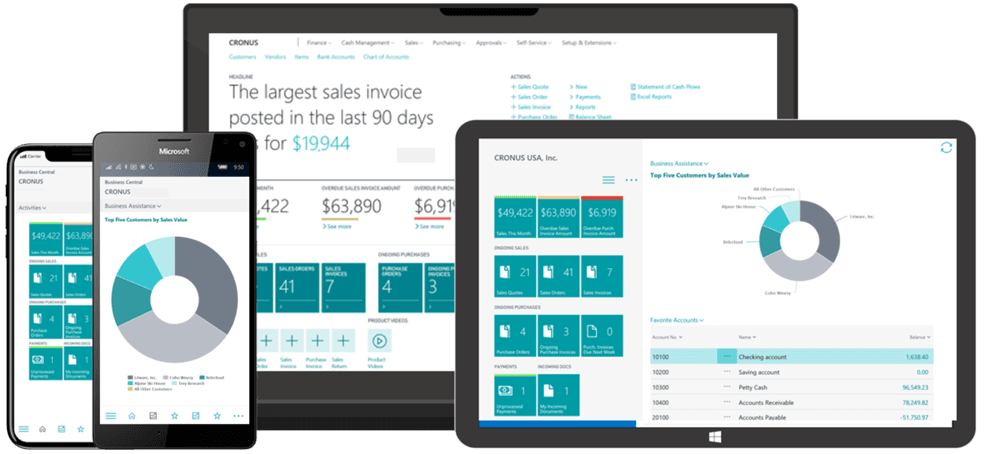986x454 pixels.
Task: Open the Account No. column dropdown
Action: click(667, 337)
